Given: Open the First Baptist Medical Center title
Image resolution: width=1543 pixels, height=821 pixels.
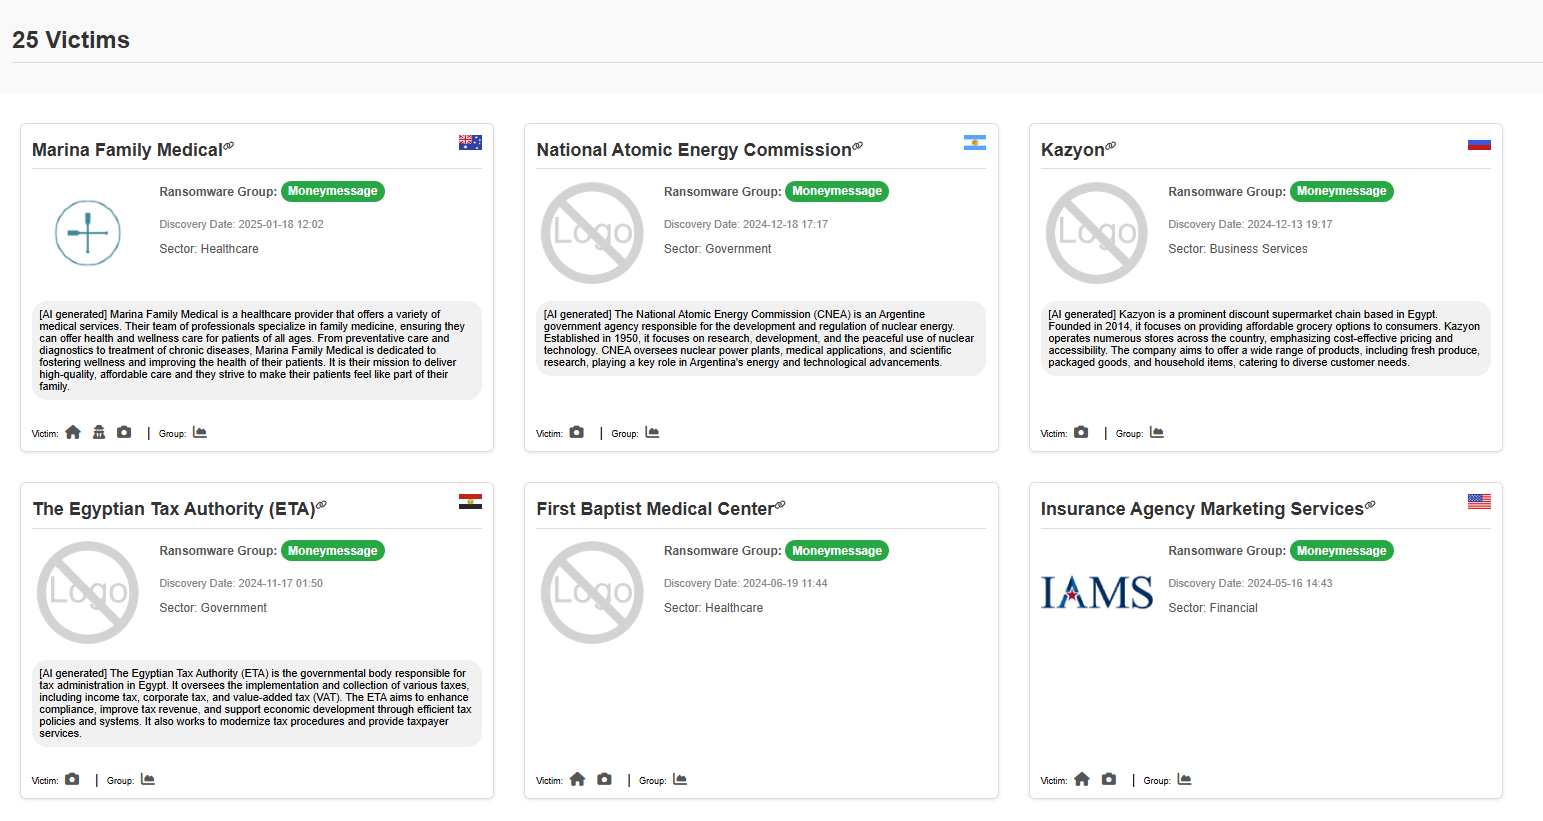Looking at the screenshot, I should pos(655,509).
